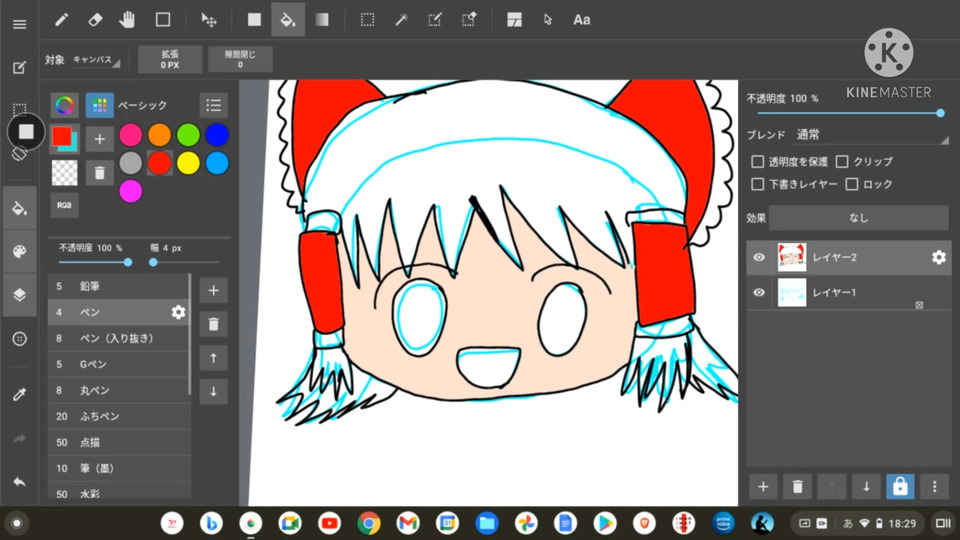Delete the selected palette color
960x540 pixels.
pos(100,173)
